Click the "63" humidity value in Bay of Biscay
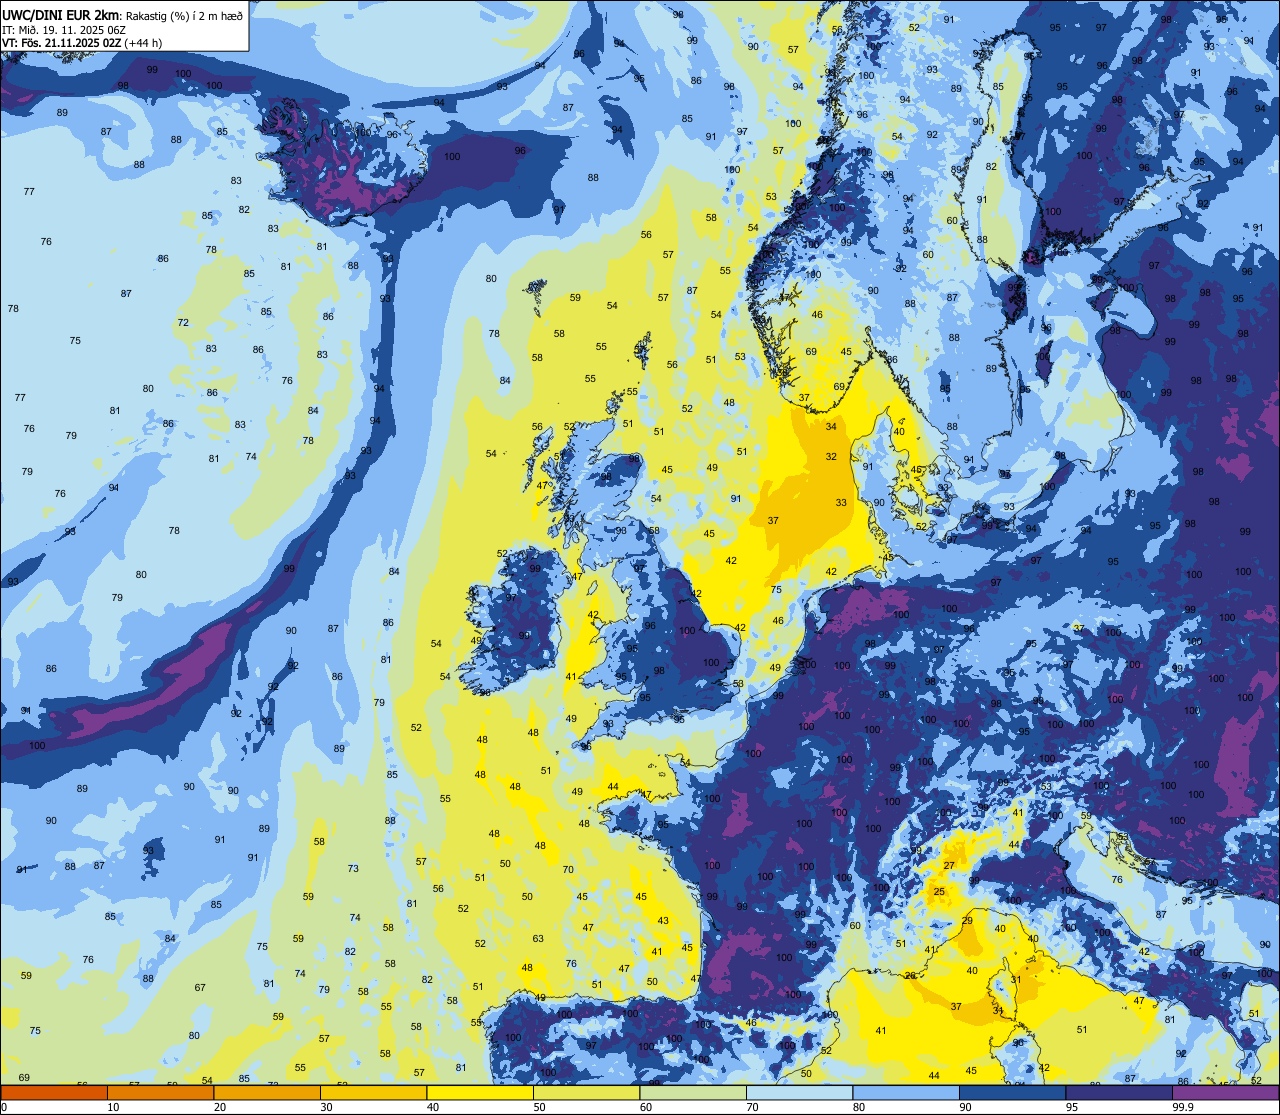The image size is (1280, 1115). (x=538, y=939)
